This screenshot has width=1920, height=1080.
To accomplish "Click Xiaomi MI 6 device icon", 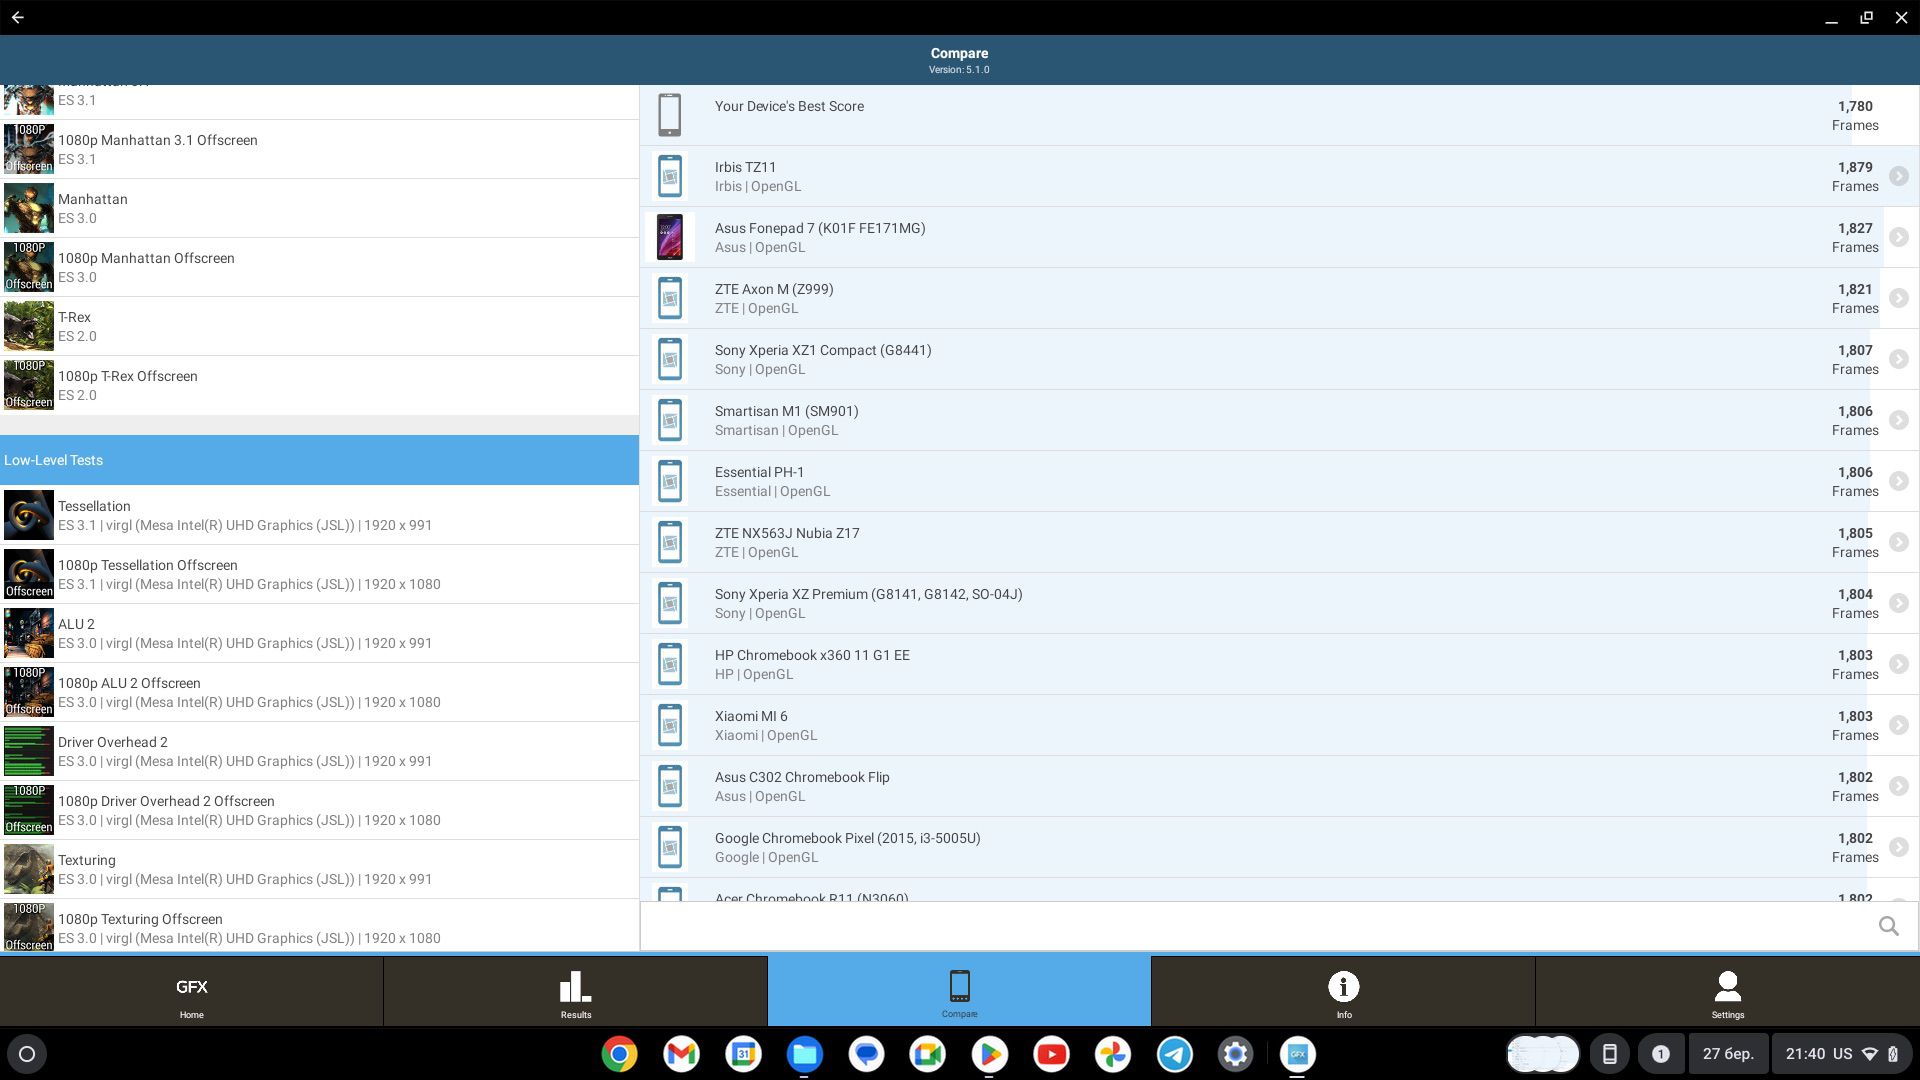I will (x=669, y=725).
